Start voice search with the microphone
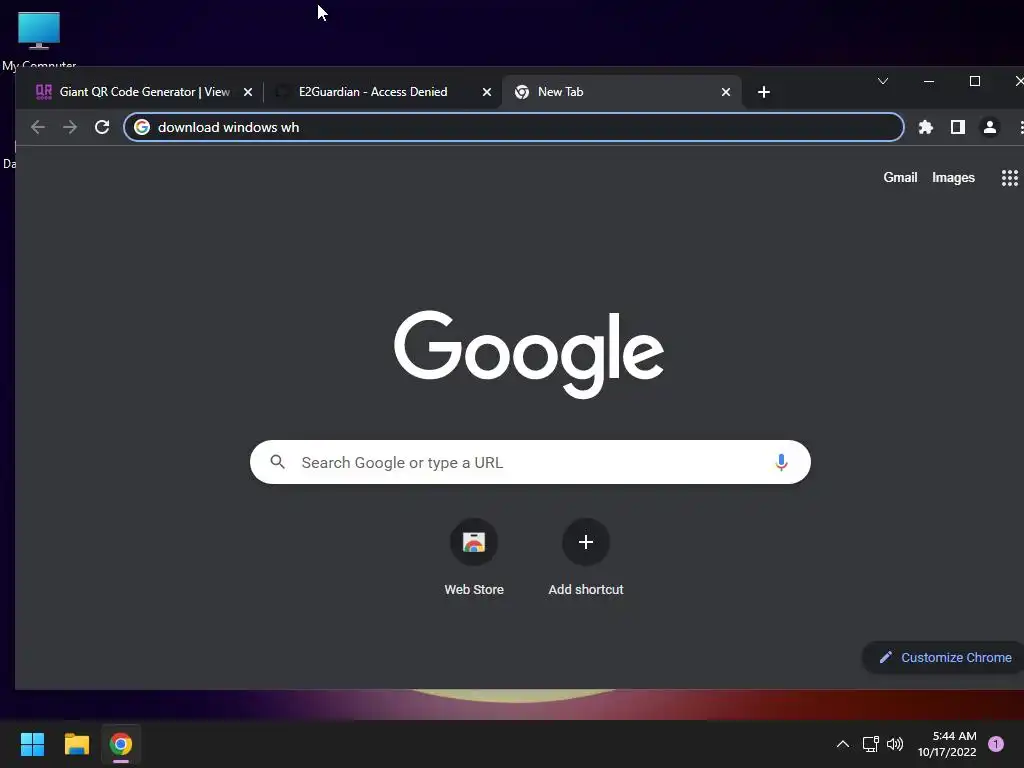This screenshot has height=768, width=1024. [781, 462]
